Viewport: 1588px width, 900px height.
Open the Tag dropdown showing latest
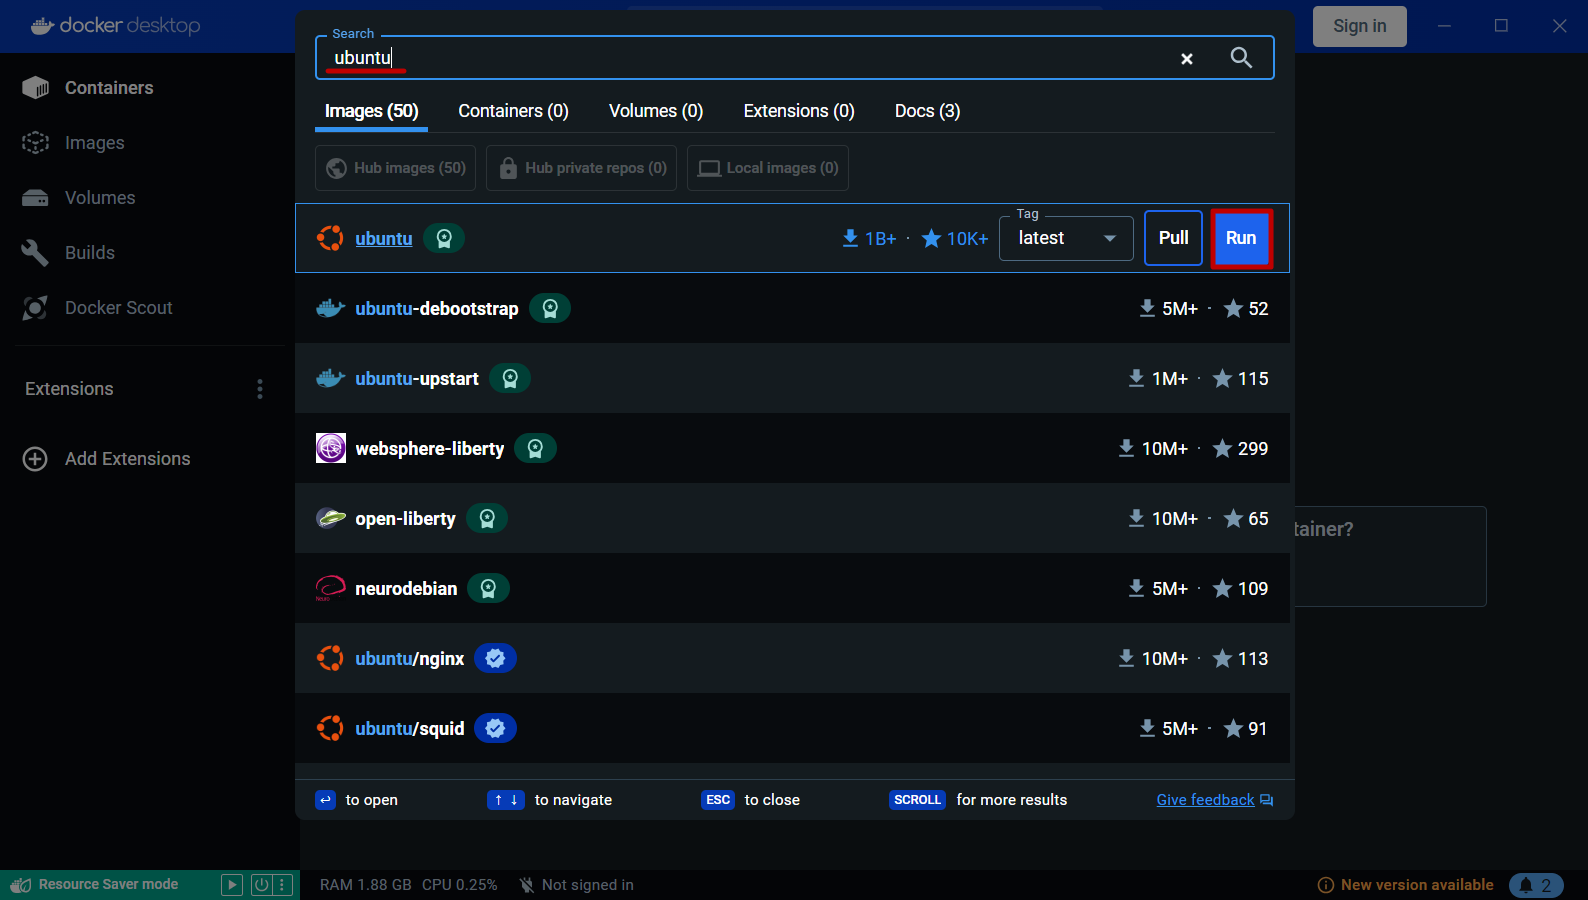tap(1066, 238)
